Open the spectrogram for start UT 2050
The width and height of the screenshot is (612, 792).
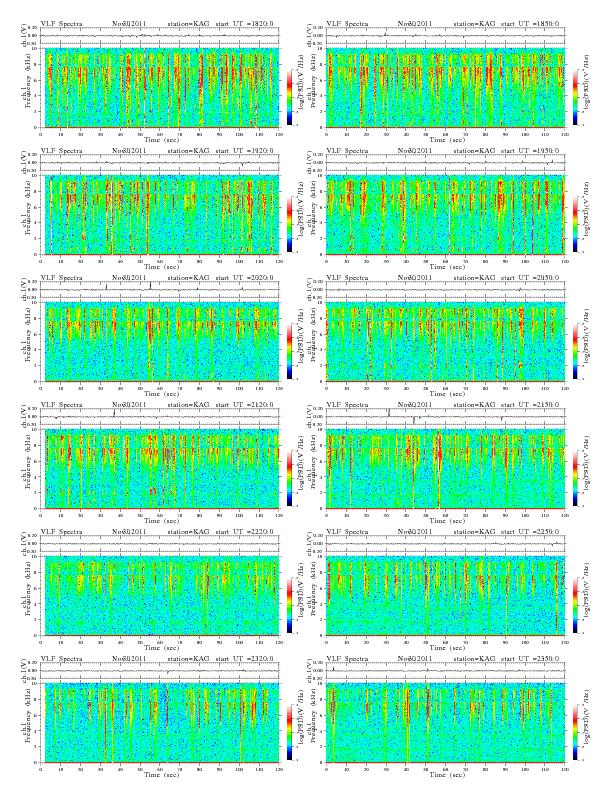coord(445,341)
